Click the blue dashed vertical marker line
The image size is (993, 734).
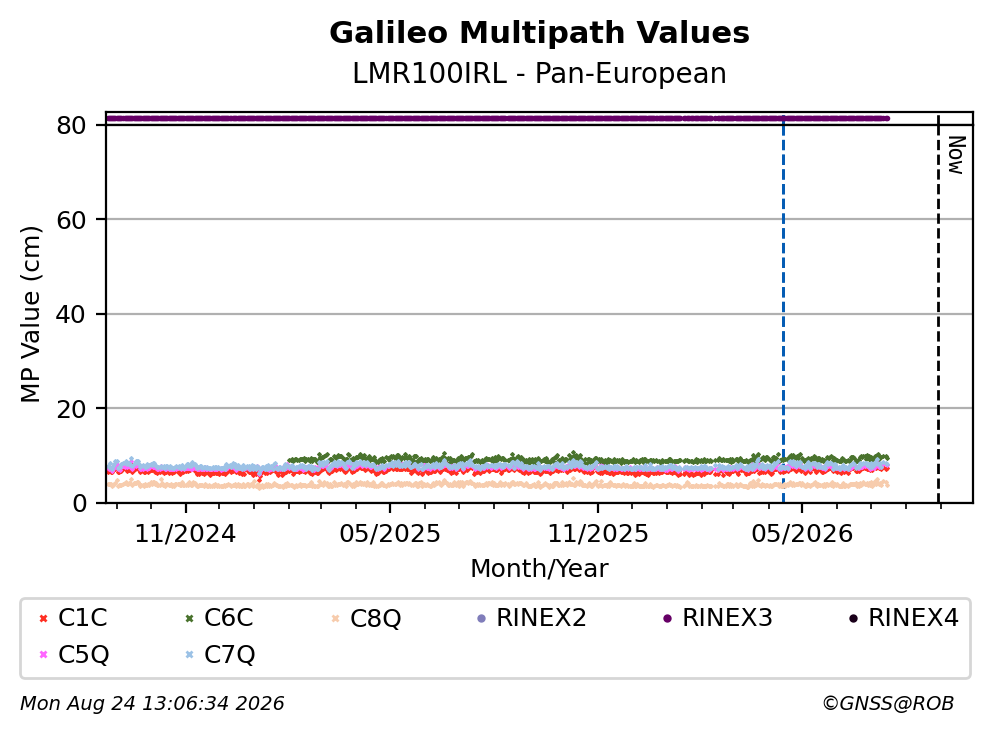point(783,308)
